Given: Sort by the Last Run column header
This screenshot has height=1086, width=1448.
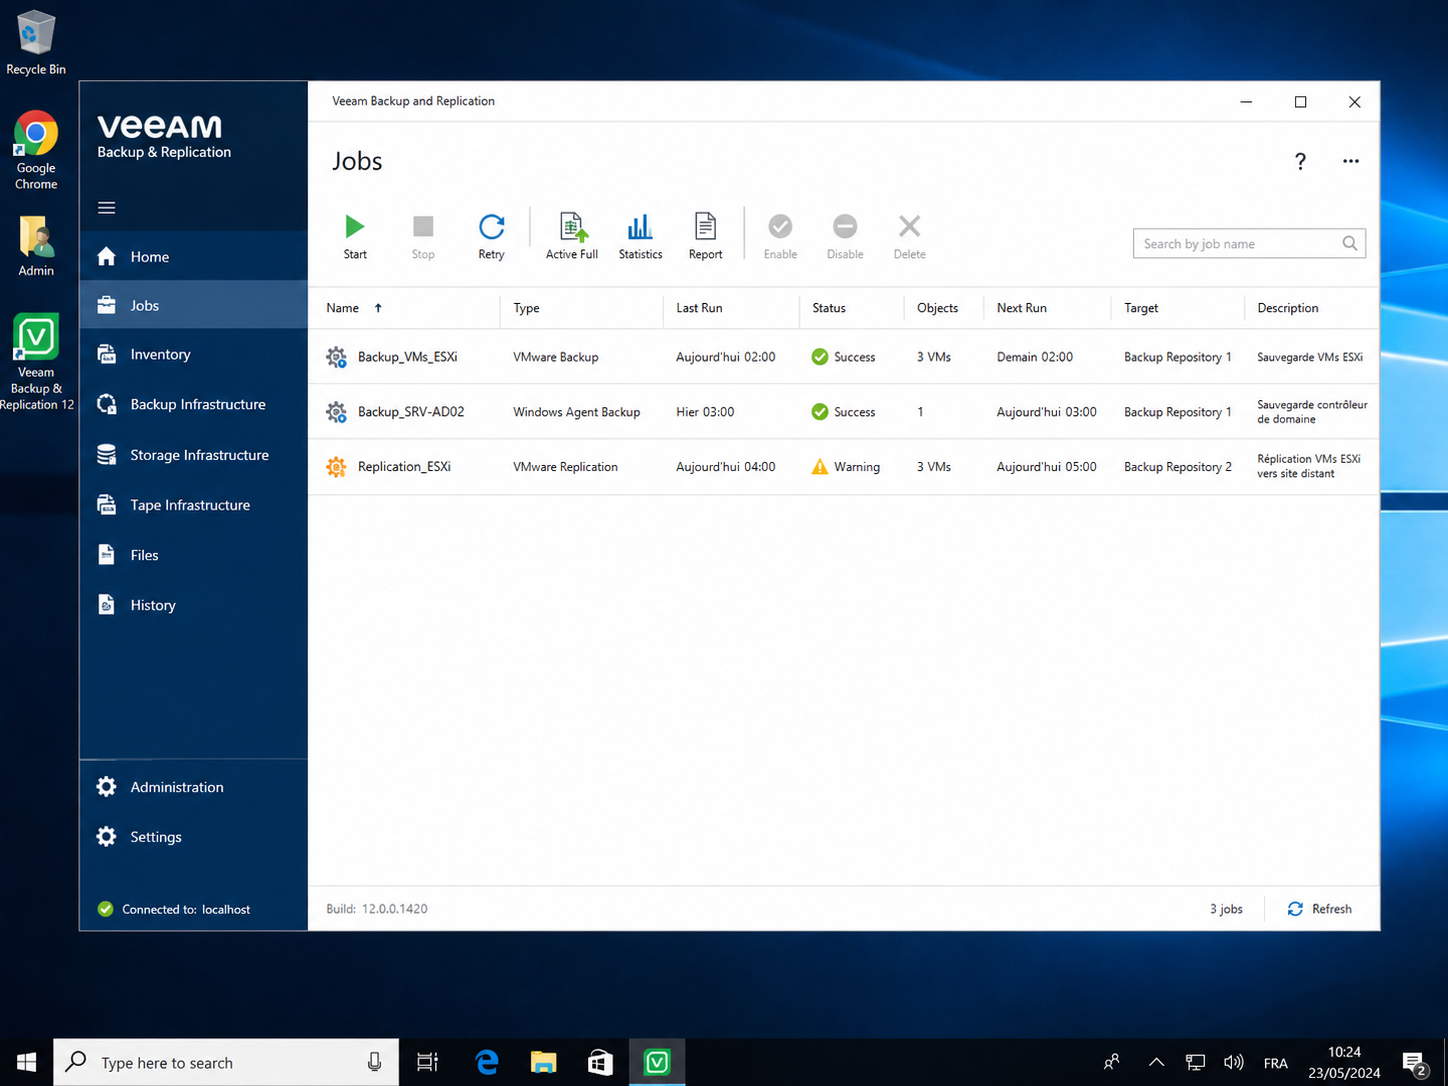Looking at the screenshot, I should pos(699,308).
